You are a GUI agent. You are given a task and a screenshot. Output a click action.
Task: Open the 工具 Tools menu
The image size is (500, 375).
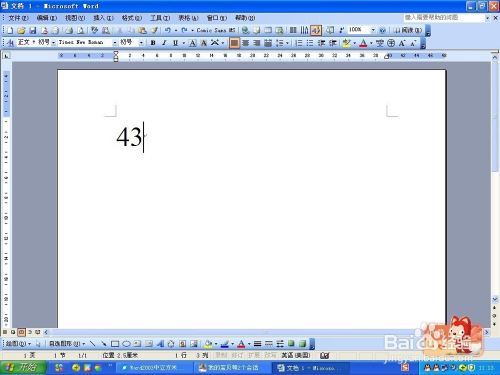[x=160, y=18]
